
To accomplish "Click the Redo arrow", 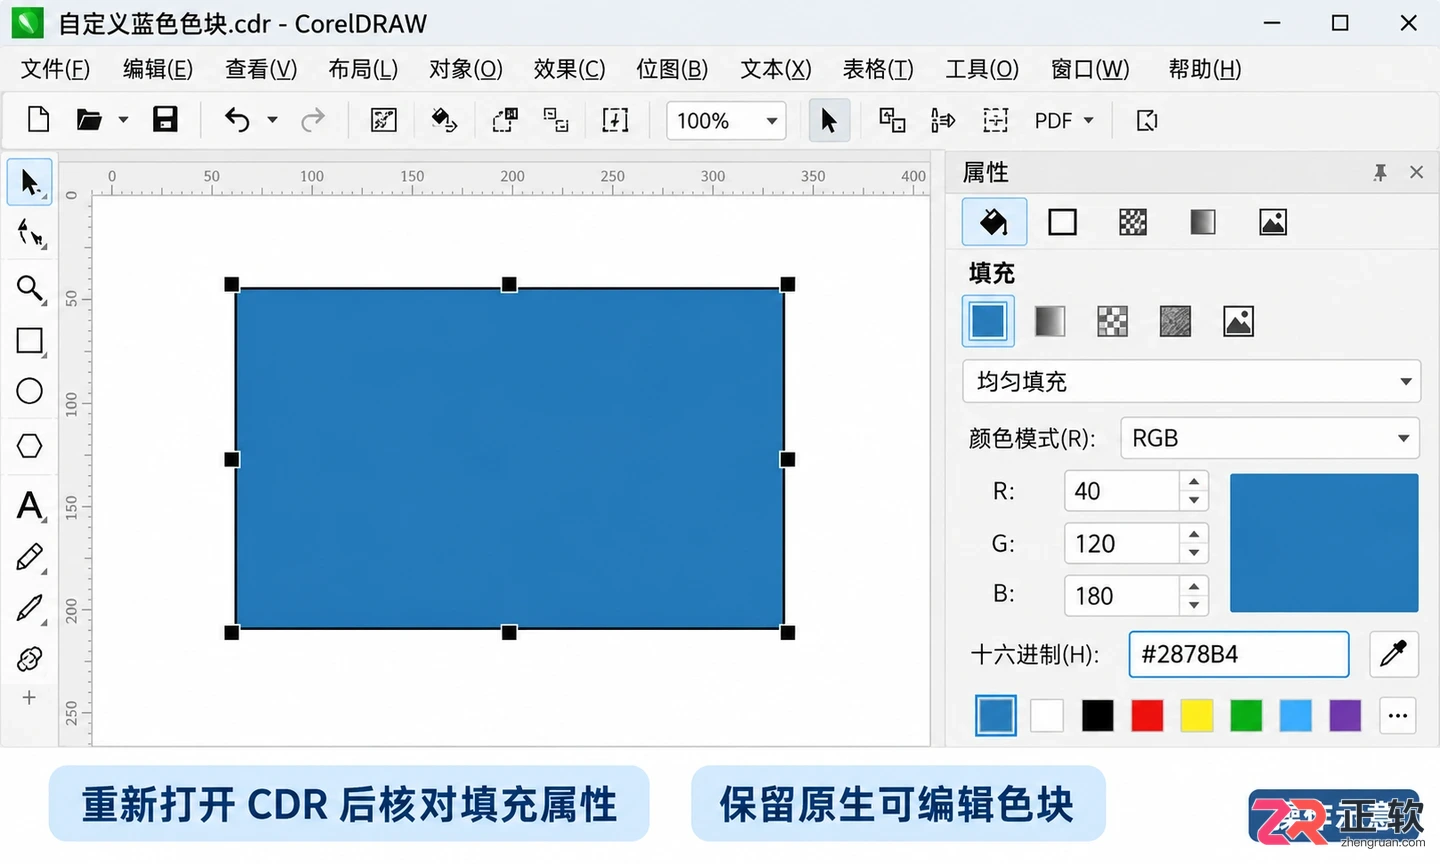I will point(313,120).
